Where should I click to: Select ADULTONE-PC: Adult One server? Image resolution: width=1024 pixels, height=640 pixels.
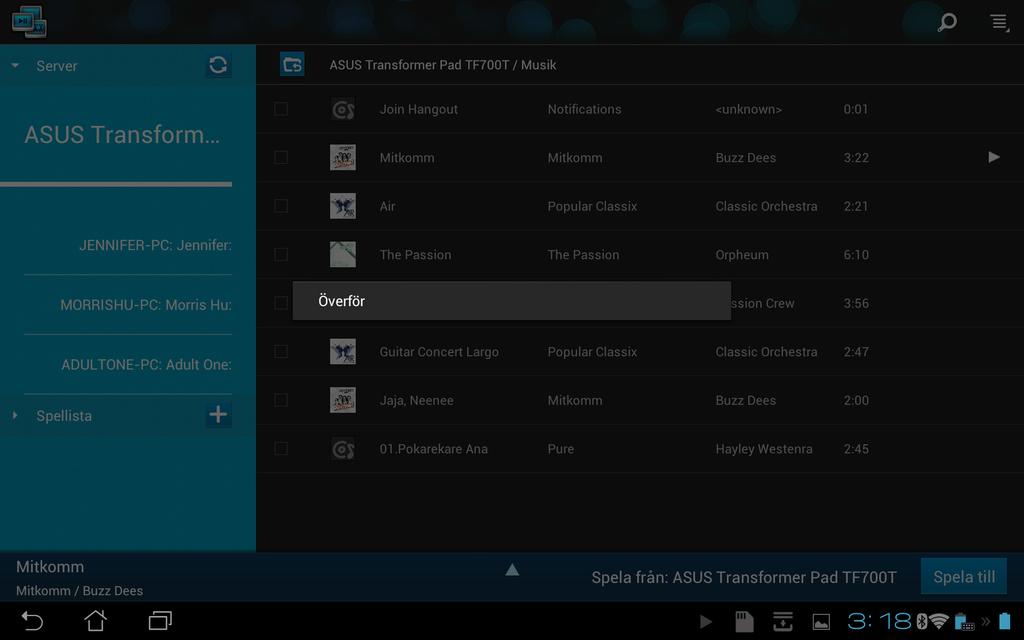pyautogui.click(x=146, y=364)
